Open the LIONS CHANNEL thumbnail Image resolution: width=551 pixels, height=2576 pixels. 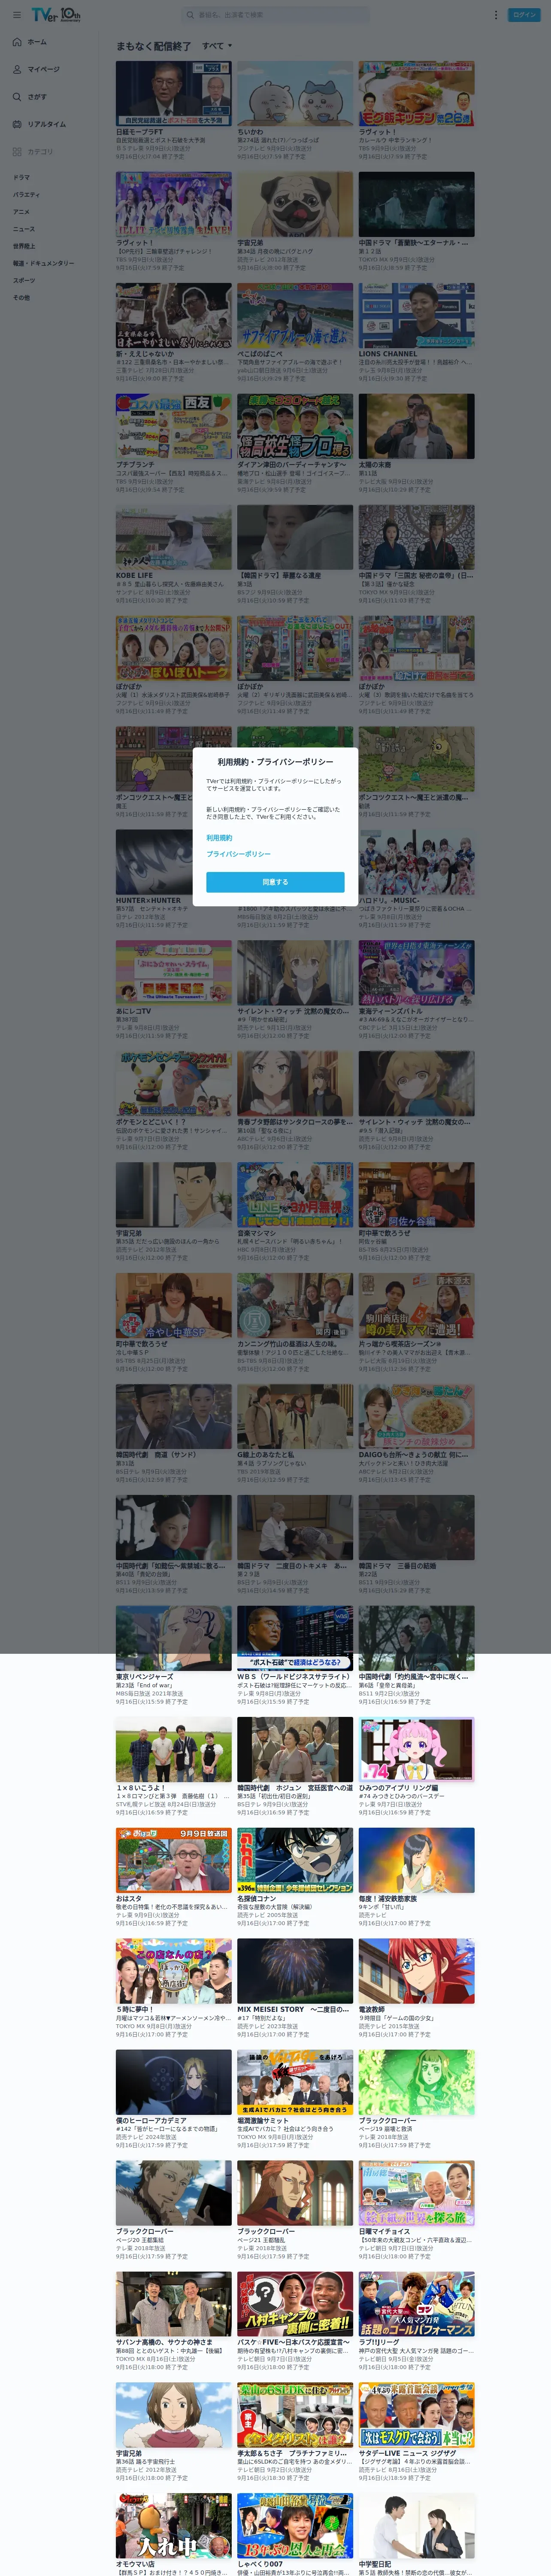[416, 315]
